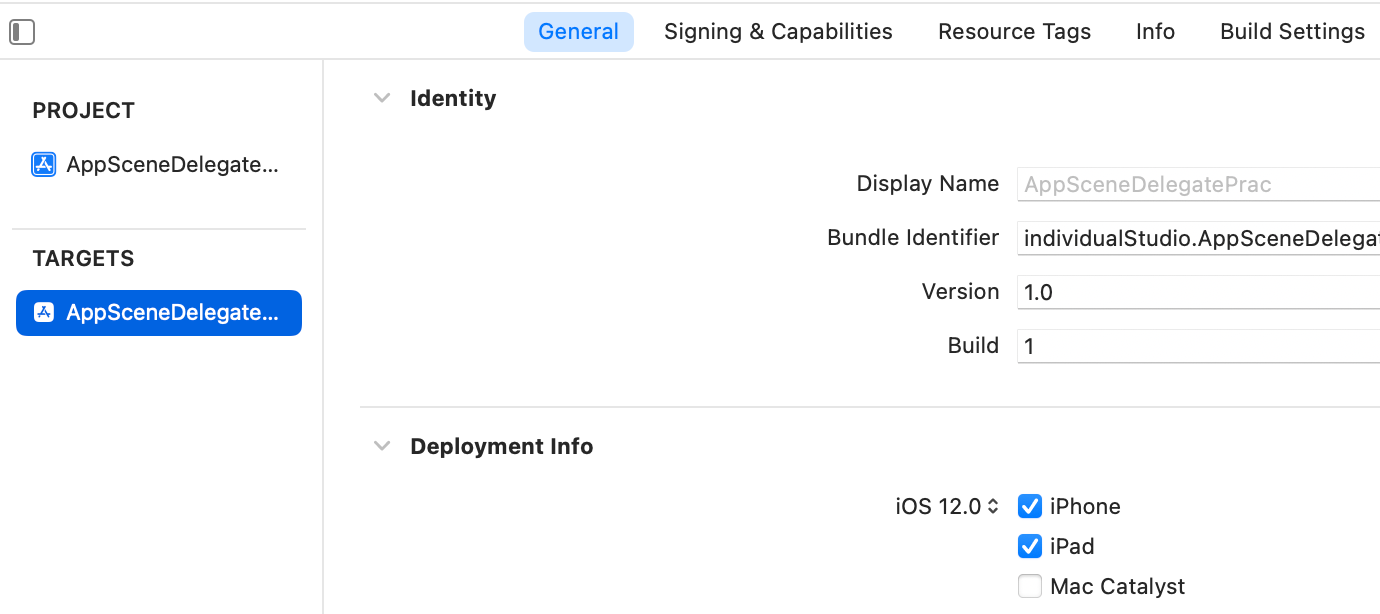Image resolution: width=1380 pixels, height=614 pixels.
Task: Edit the Bundle Identifier field
Action: click(x=1198, y=238)
